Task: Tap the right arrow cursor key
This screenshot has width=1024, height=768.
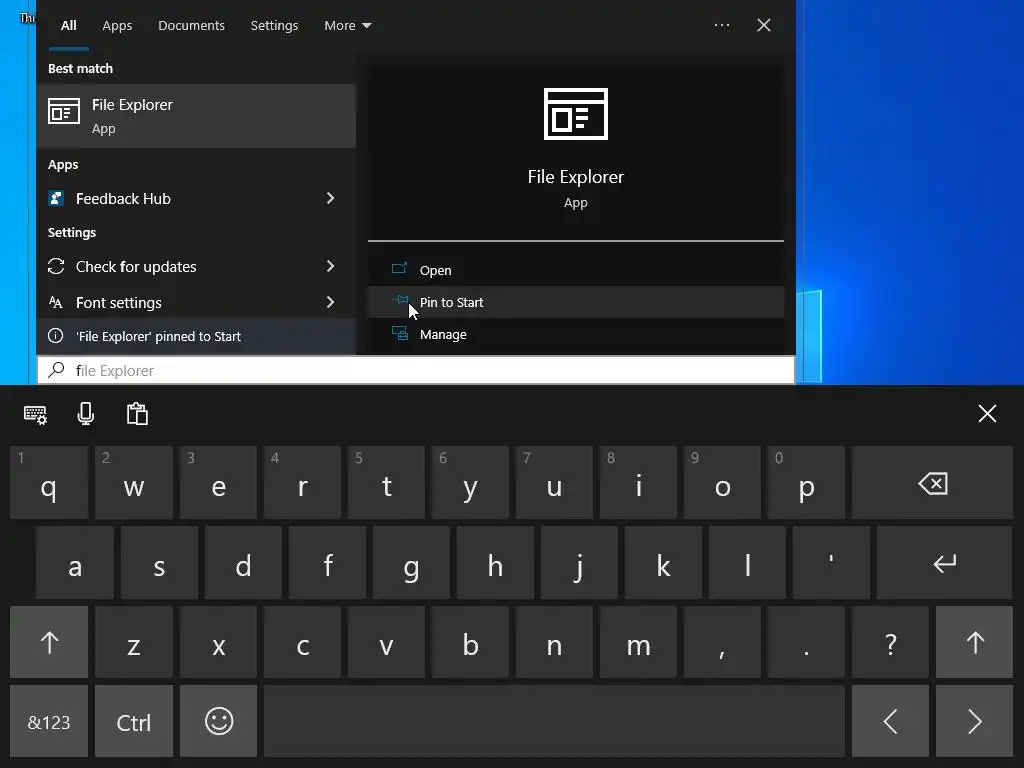Action: point(974,722)
